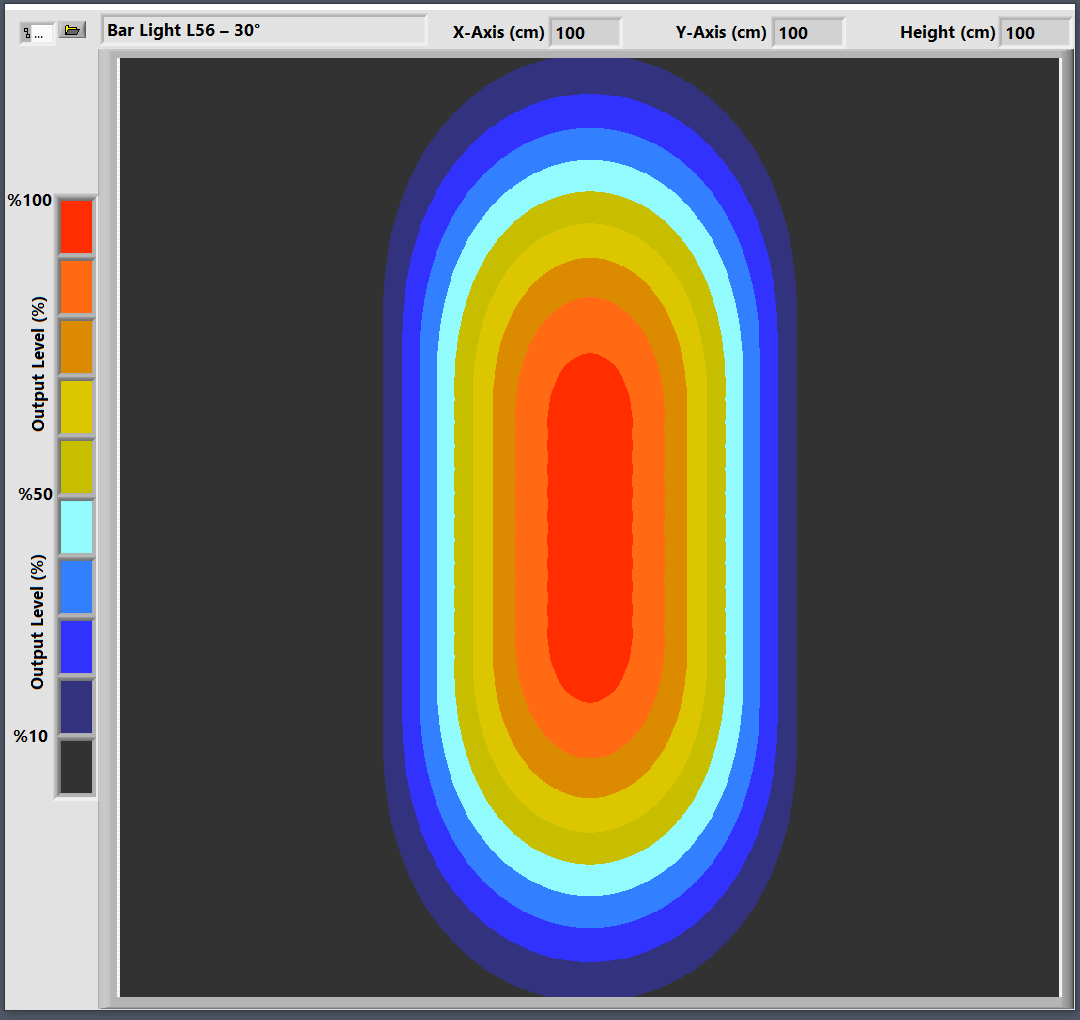Click the dark gray bottom legend swatch
This screenshot has height=1020, width=1080.
76,767
